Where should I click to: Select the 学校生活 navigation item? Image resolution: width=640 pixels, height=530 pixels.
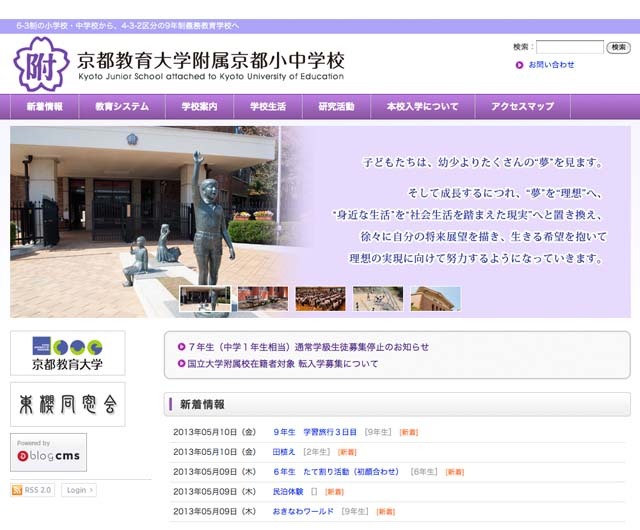tap(267, 107)
